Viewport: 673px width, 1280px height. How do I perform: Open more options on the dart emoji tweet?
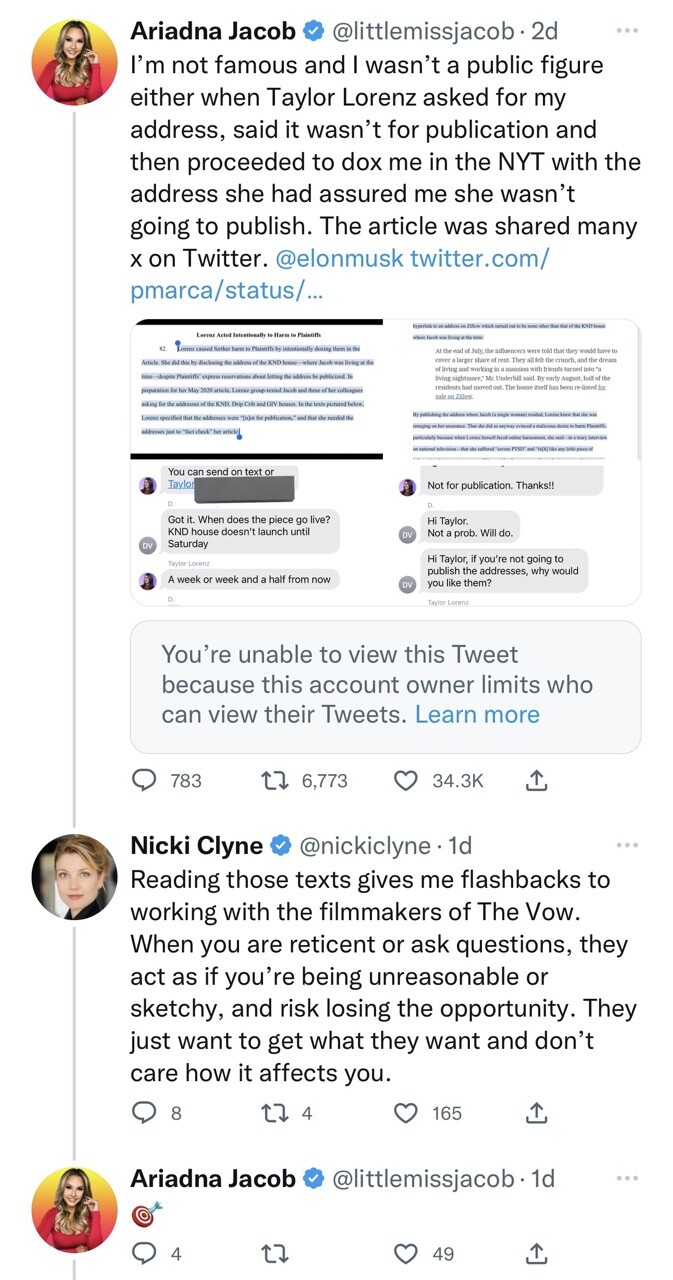tap(627, 1179)
